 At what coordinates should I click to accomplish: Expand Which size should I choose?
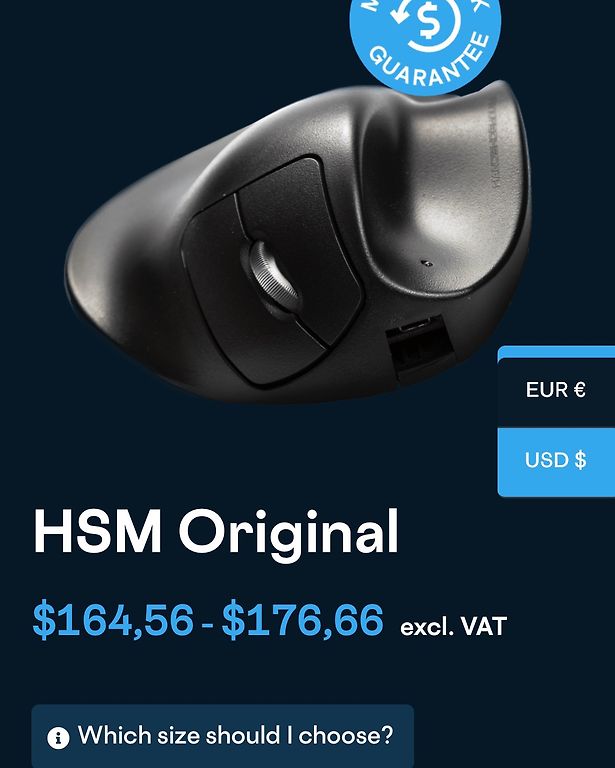[223, 736]
